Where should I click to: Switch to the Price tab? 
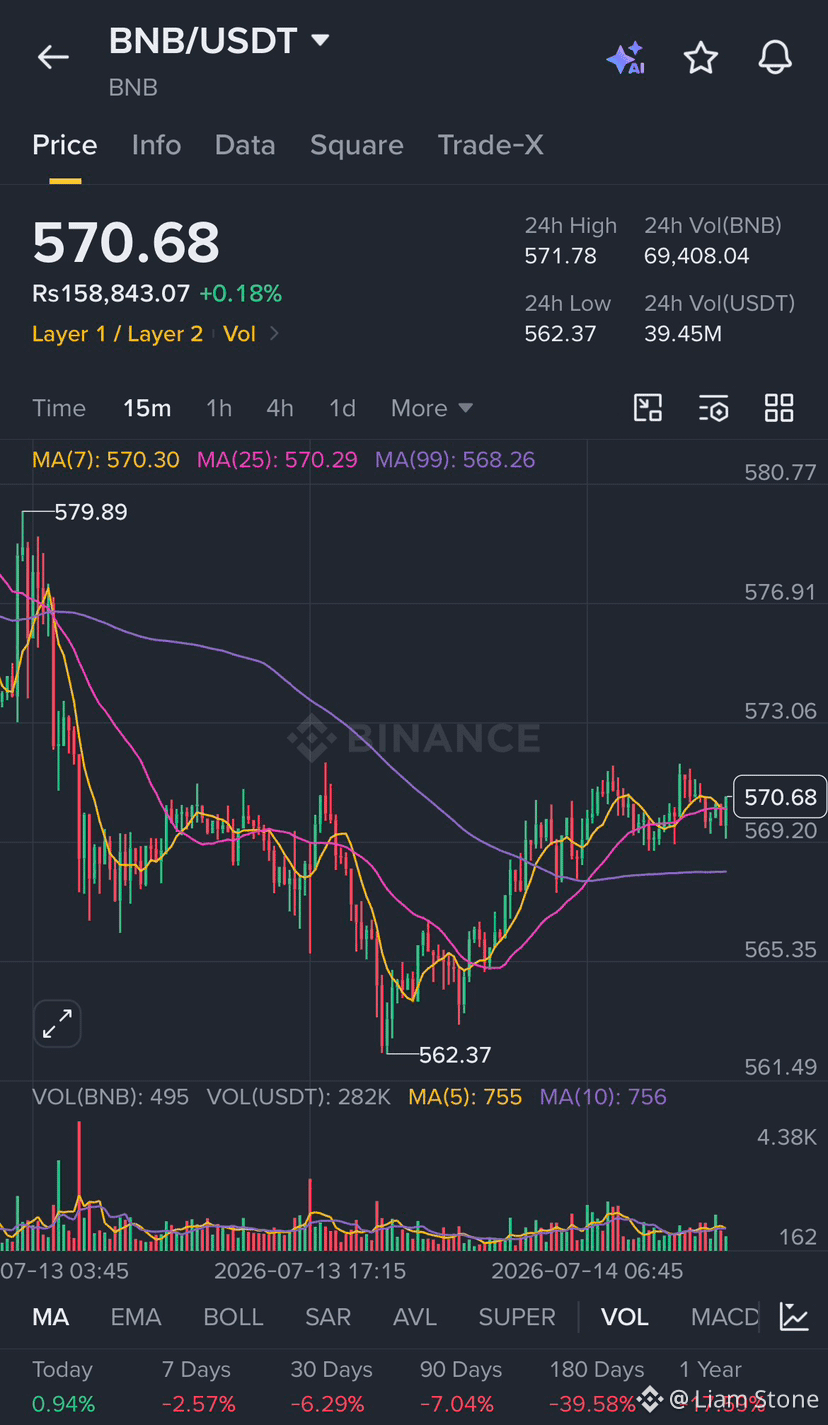65,145
